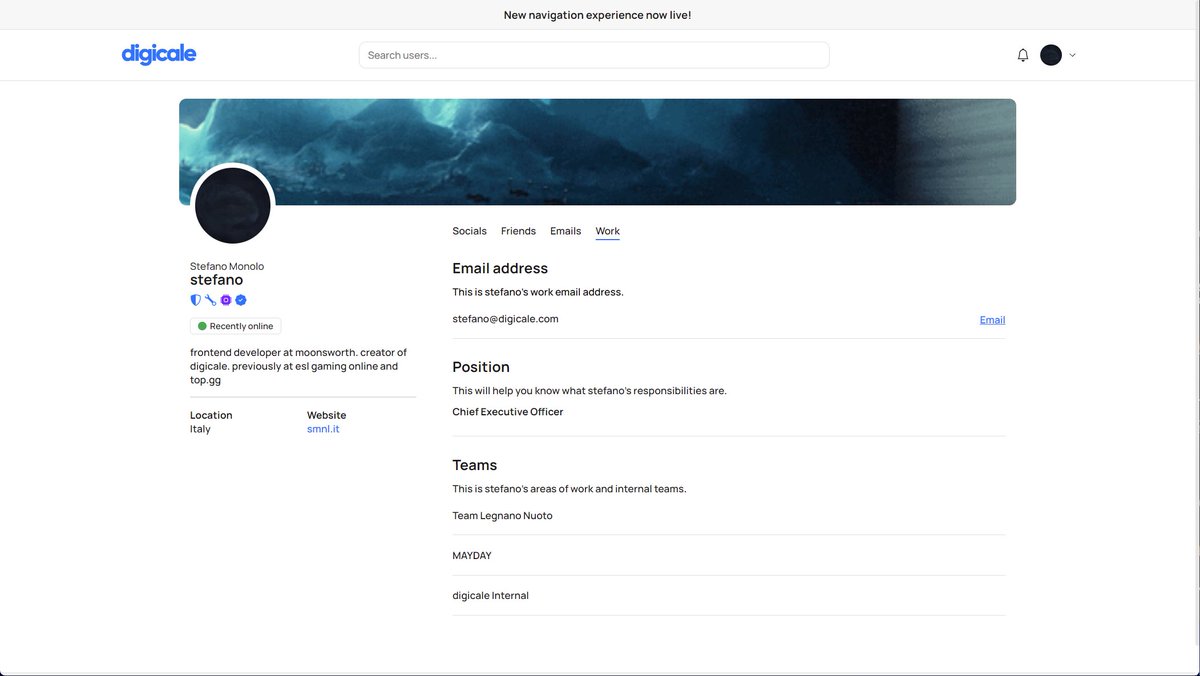Open the user avatar in the top bar
1200x676 pixels.
(1050, 54)
